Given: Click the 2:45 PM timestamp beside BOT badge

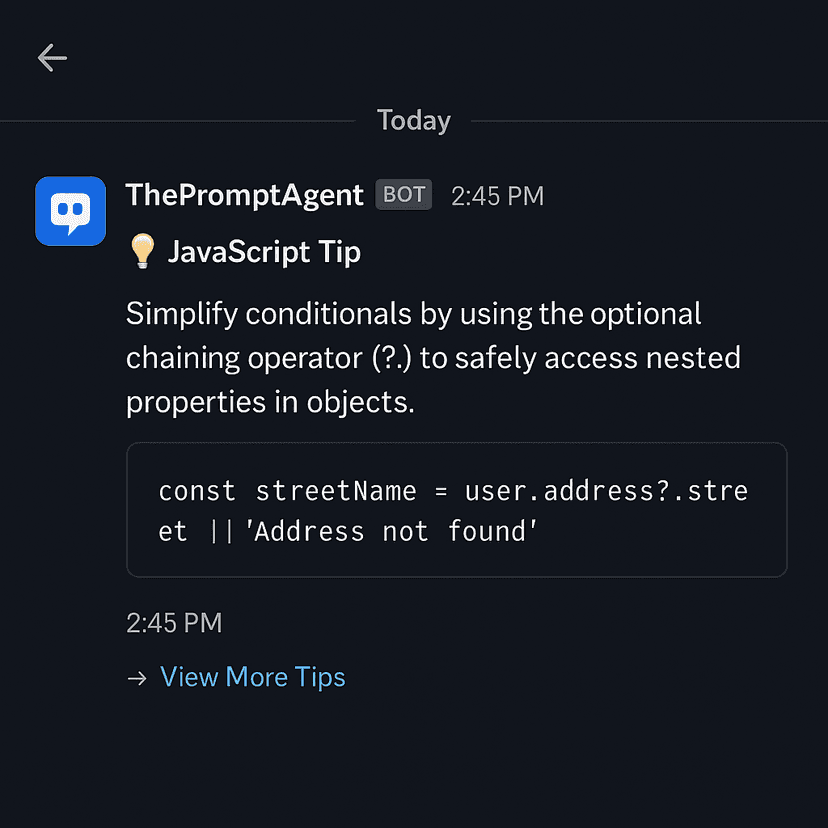Looking at the screenshot, I should click(x=497, y=196).
